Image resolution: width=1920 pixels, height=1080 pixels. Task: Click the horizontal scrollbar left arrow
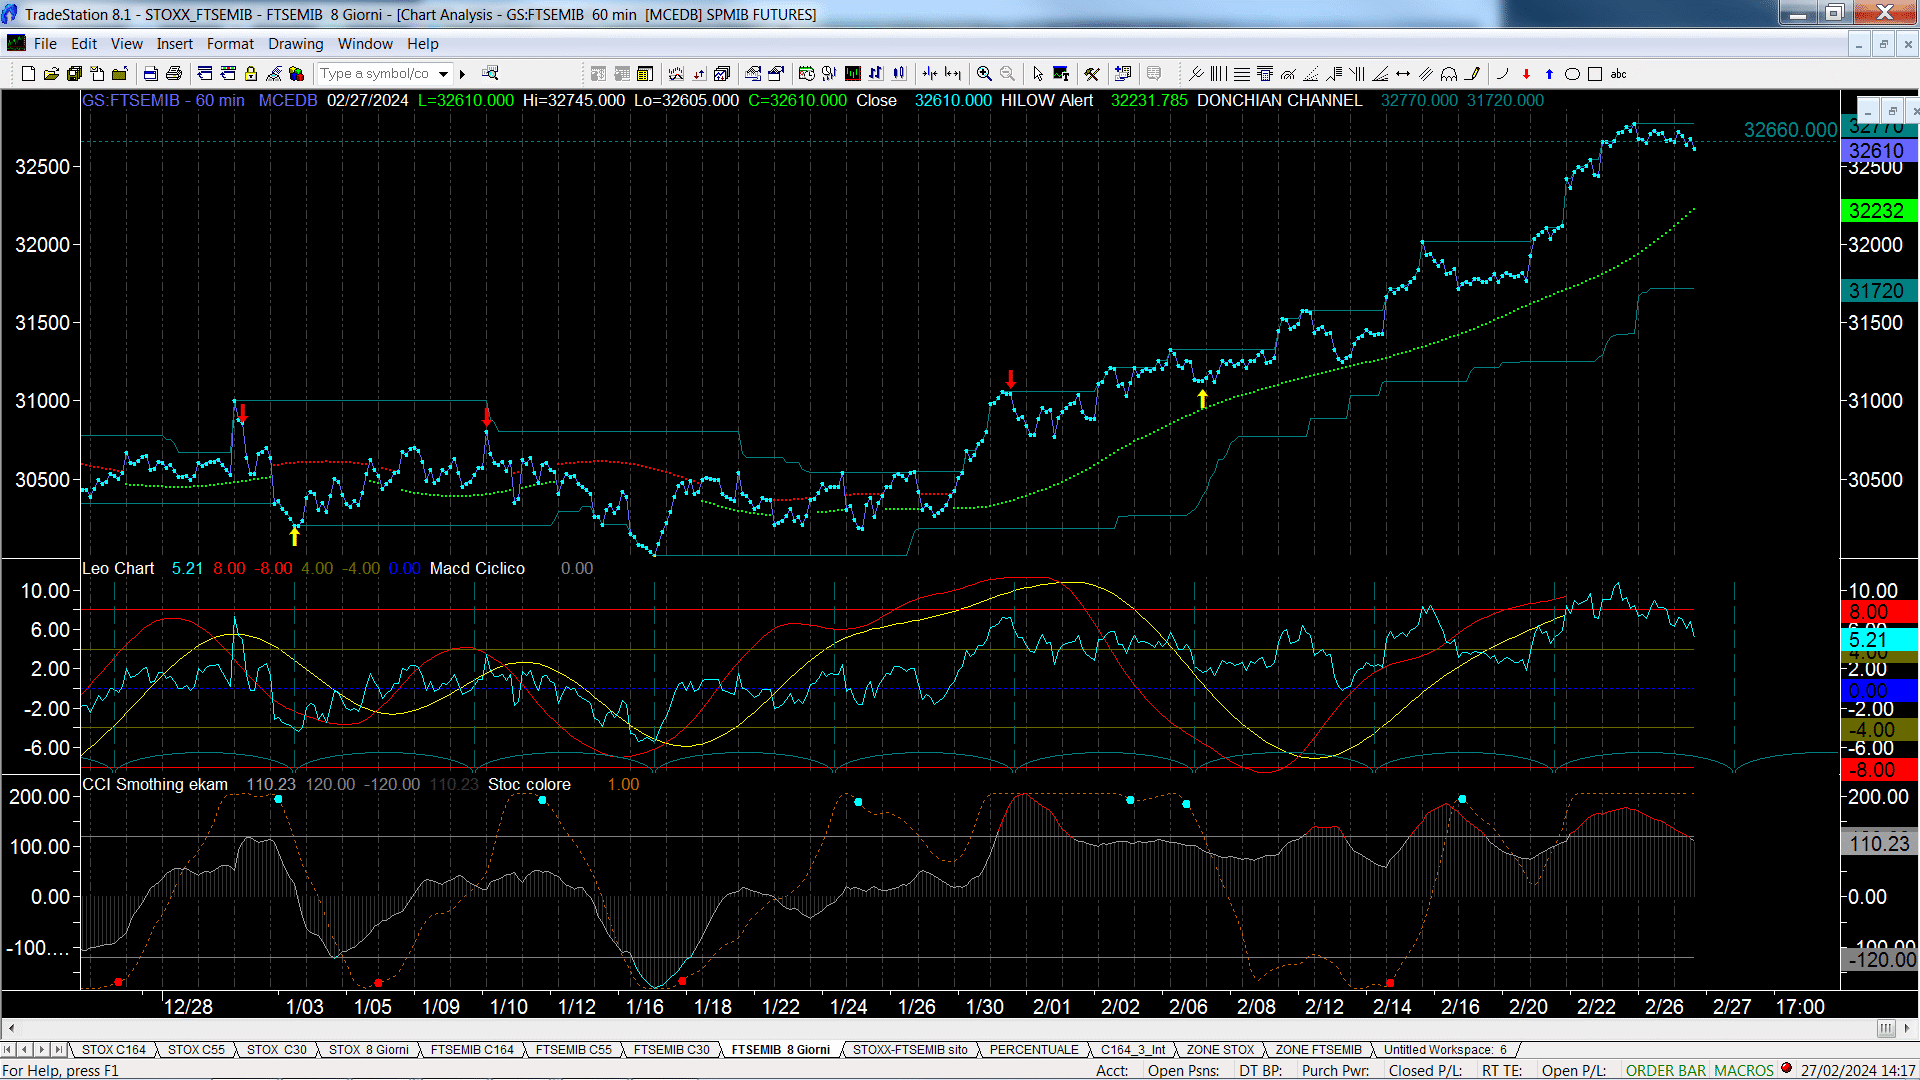point(11,1028)
